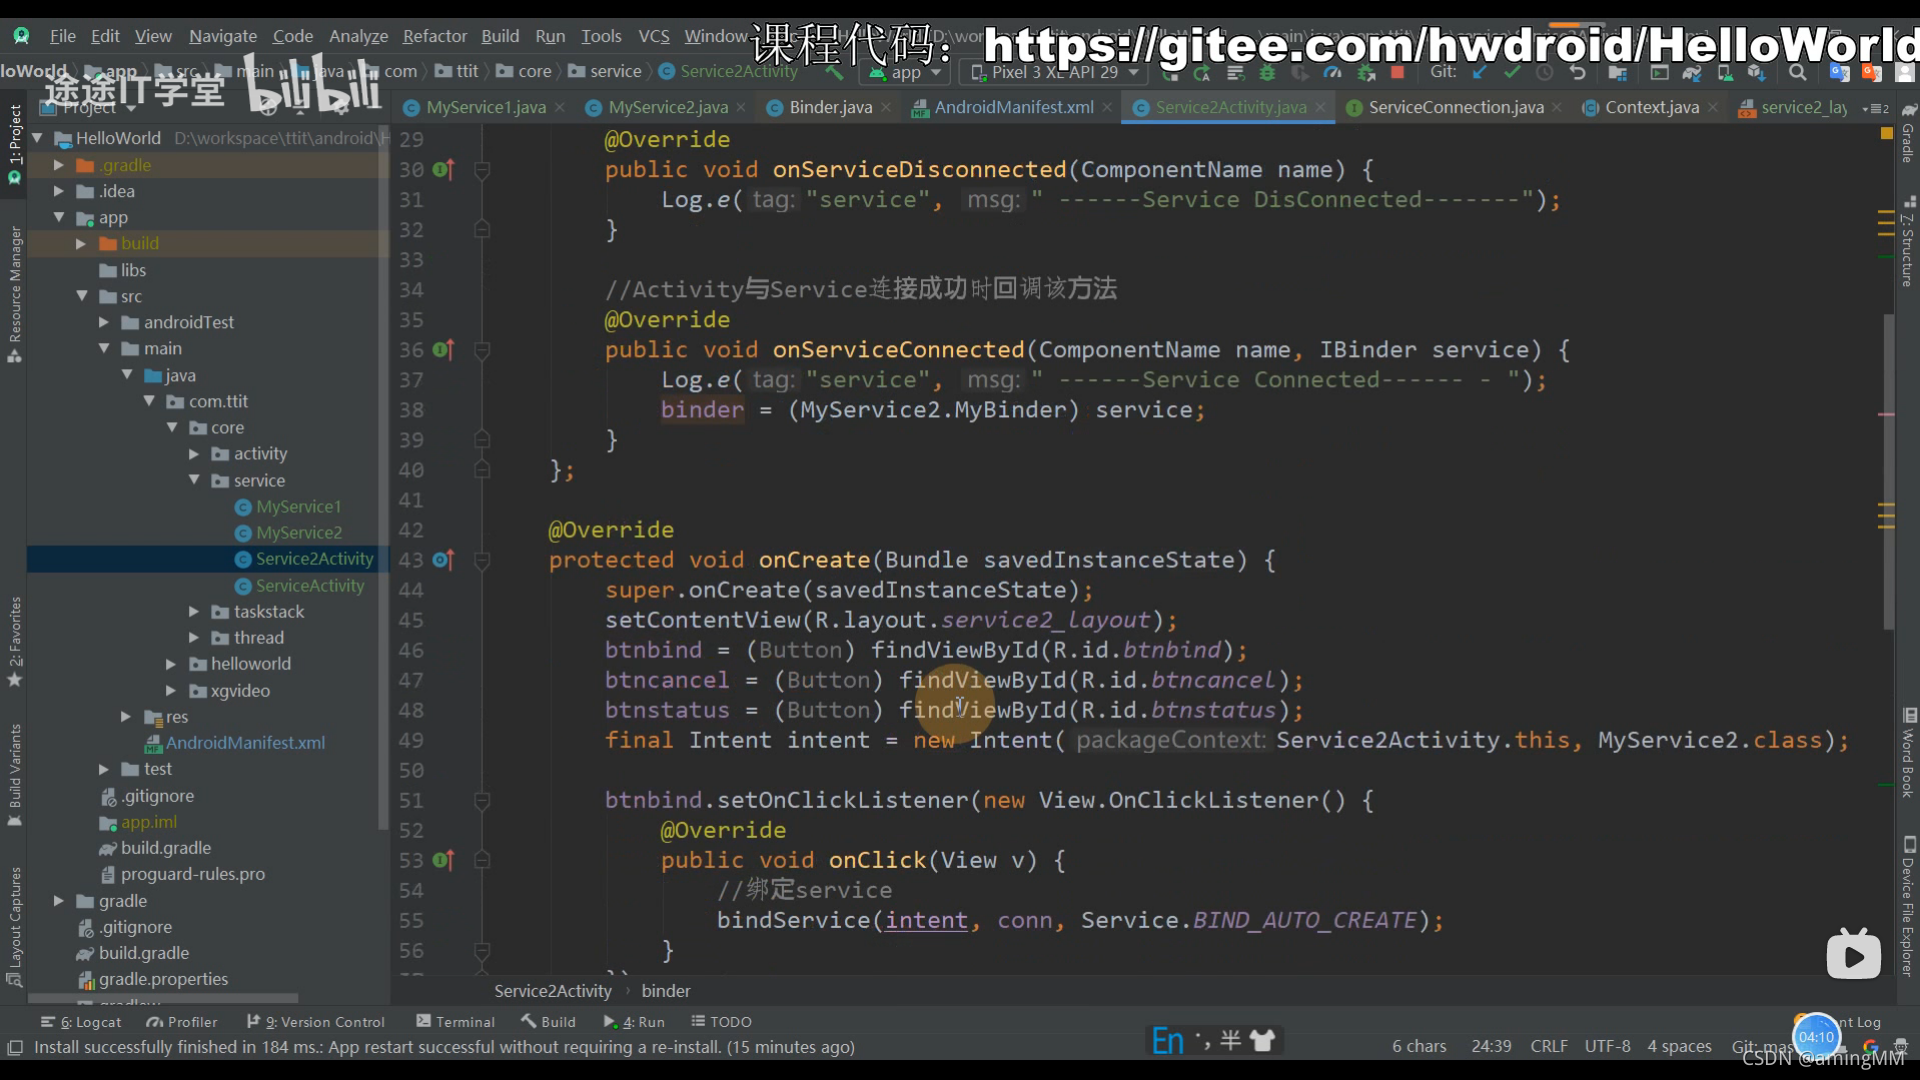
Task: Open the 6: Logcat tool window
Action: coord(81,1021)
